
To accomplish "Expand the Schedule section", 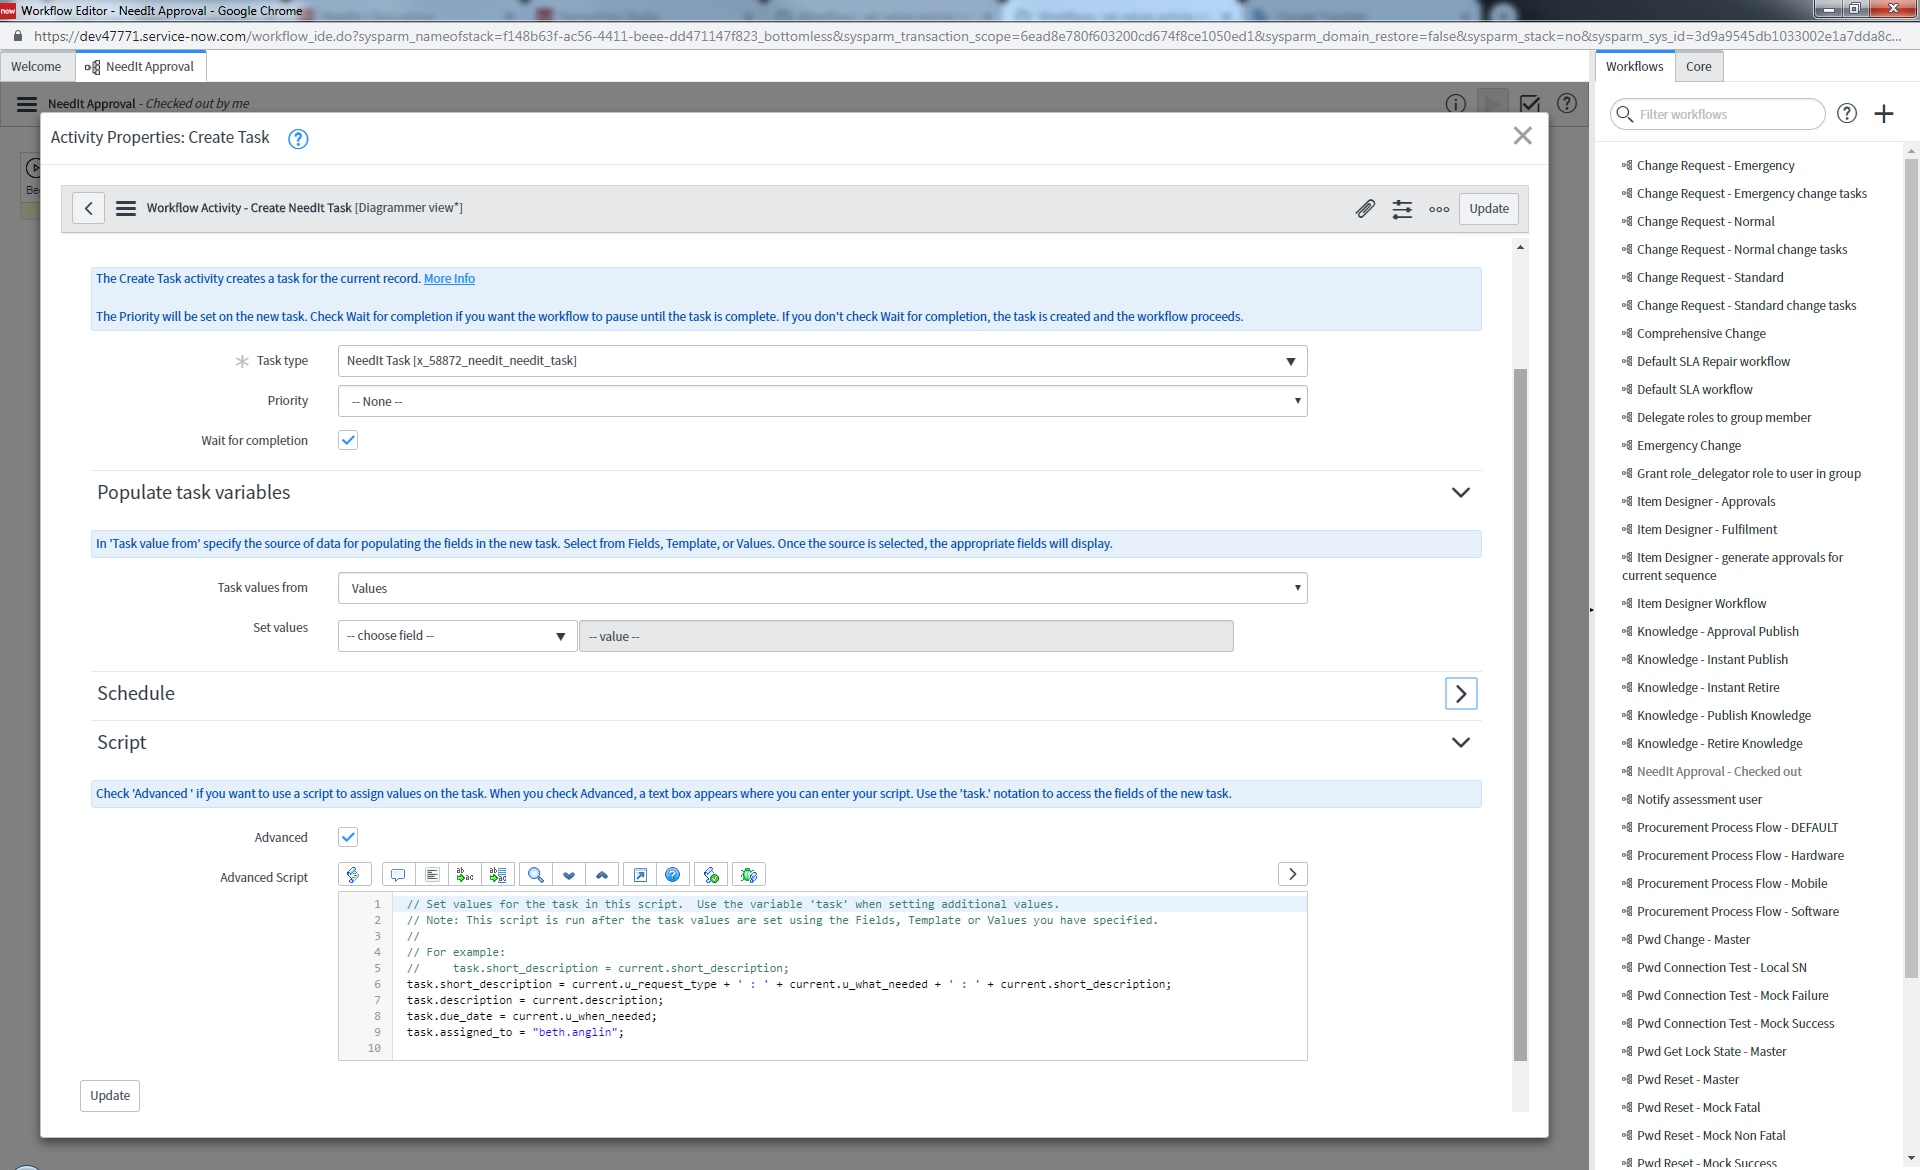I will click(1461, 693).
